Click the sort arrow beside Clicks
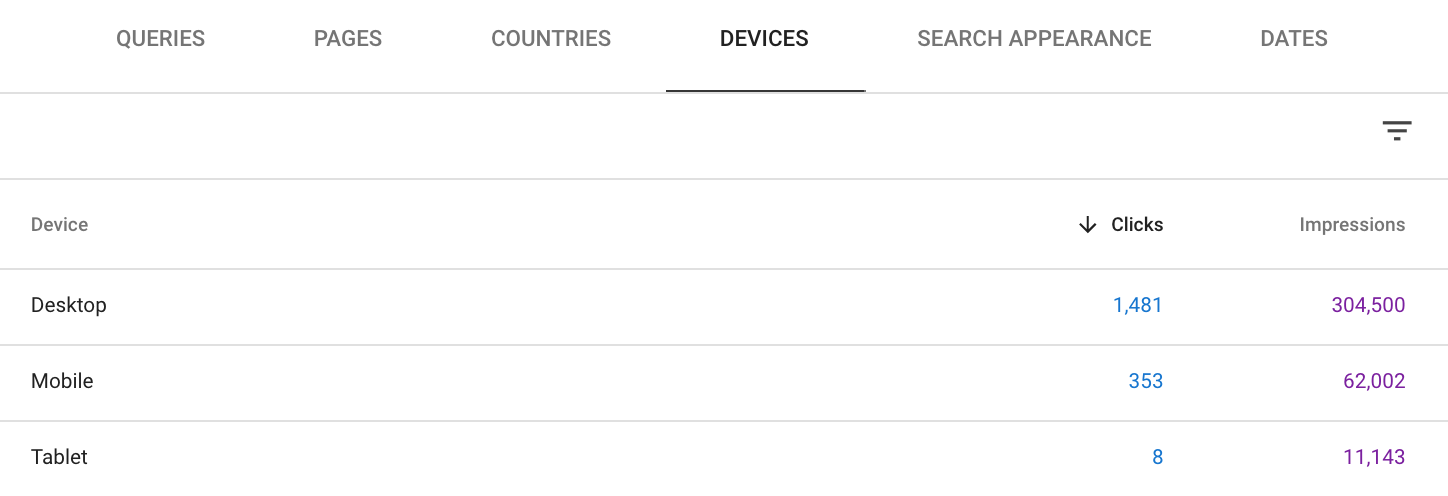Image resolution: width=1448 pixels, height=496 pixels. click(x=1088, y=225)
